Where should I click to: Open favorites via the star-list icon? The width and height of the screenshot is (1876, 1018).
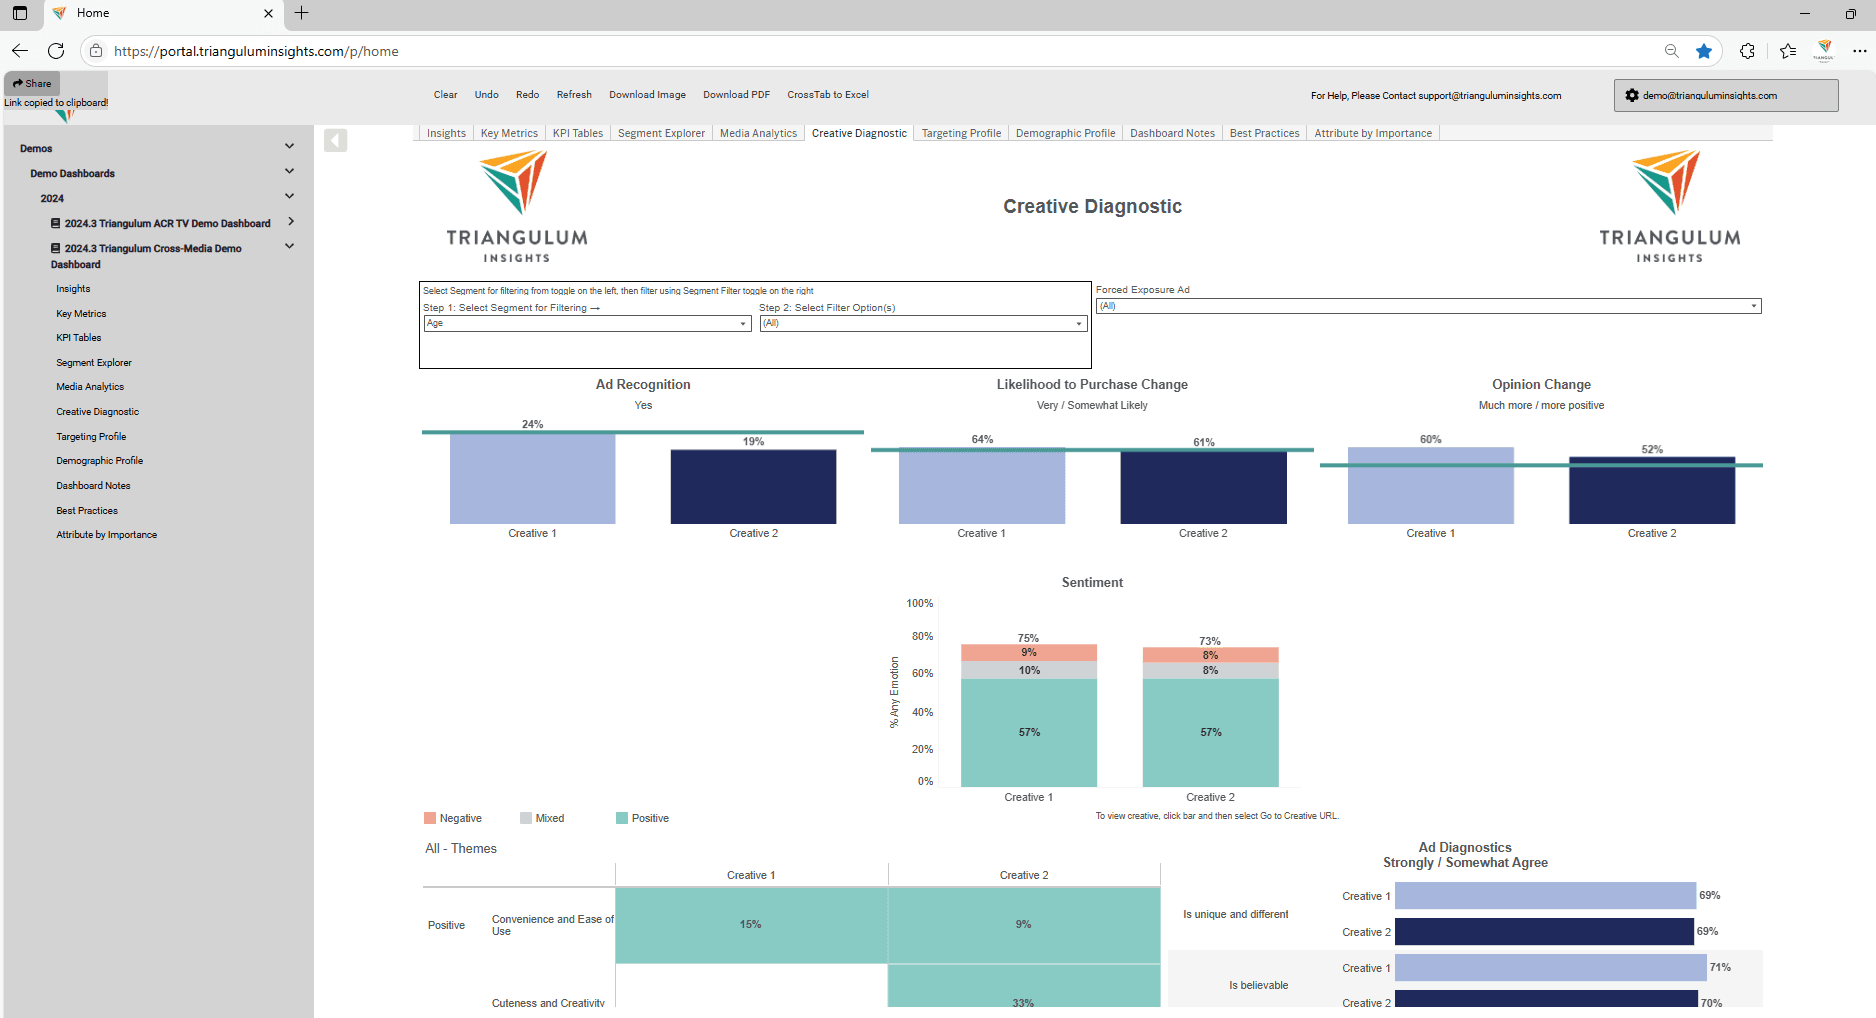point(1789,50)
